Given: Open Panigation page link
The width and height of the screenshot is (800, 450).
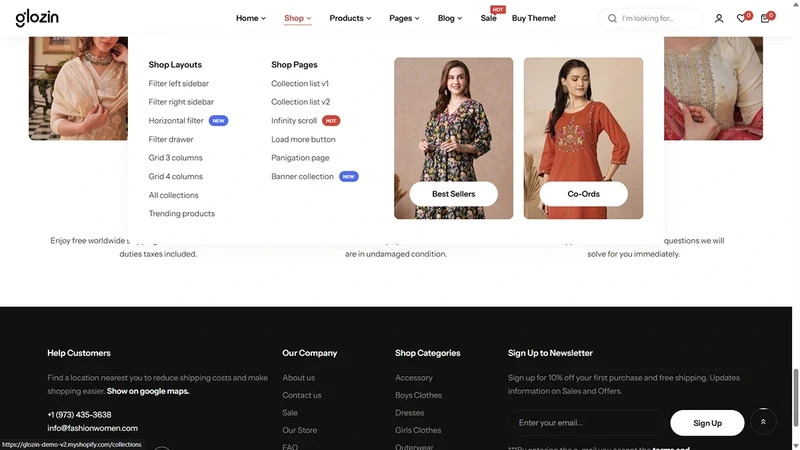Looking at the screenshot, I should point(300,158).
